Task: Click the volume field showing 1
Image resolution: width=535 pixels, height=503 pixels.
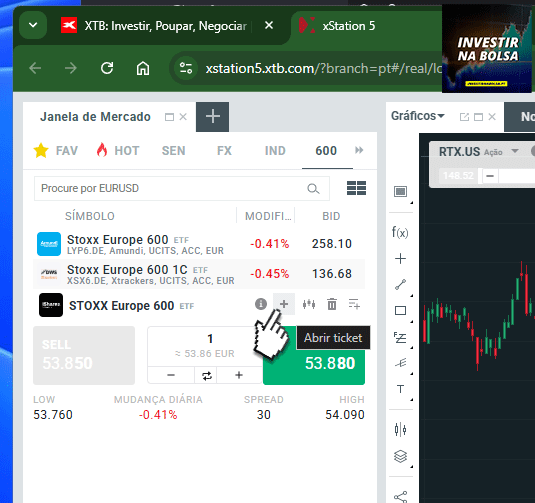Action: point(209,339)
